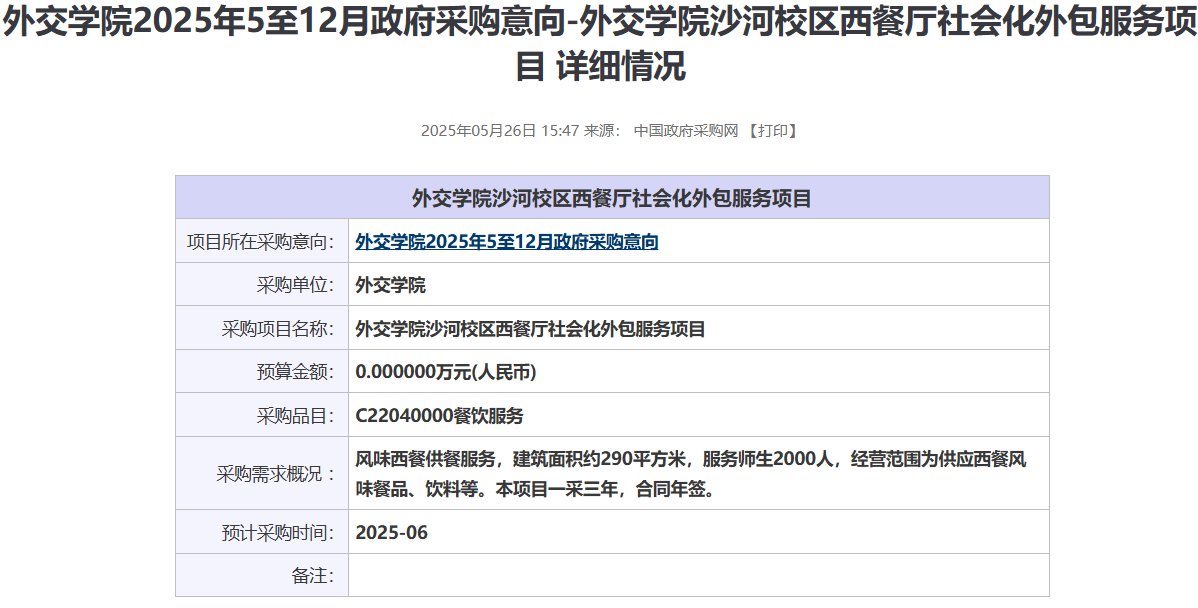The width and height of the screenshot is (1198, 608).
Task: Click the purple table header row title
Action: click(612, 198)
